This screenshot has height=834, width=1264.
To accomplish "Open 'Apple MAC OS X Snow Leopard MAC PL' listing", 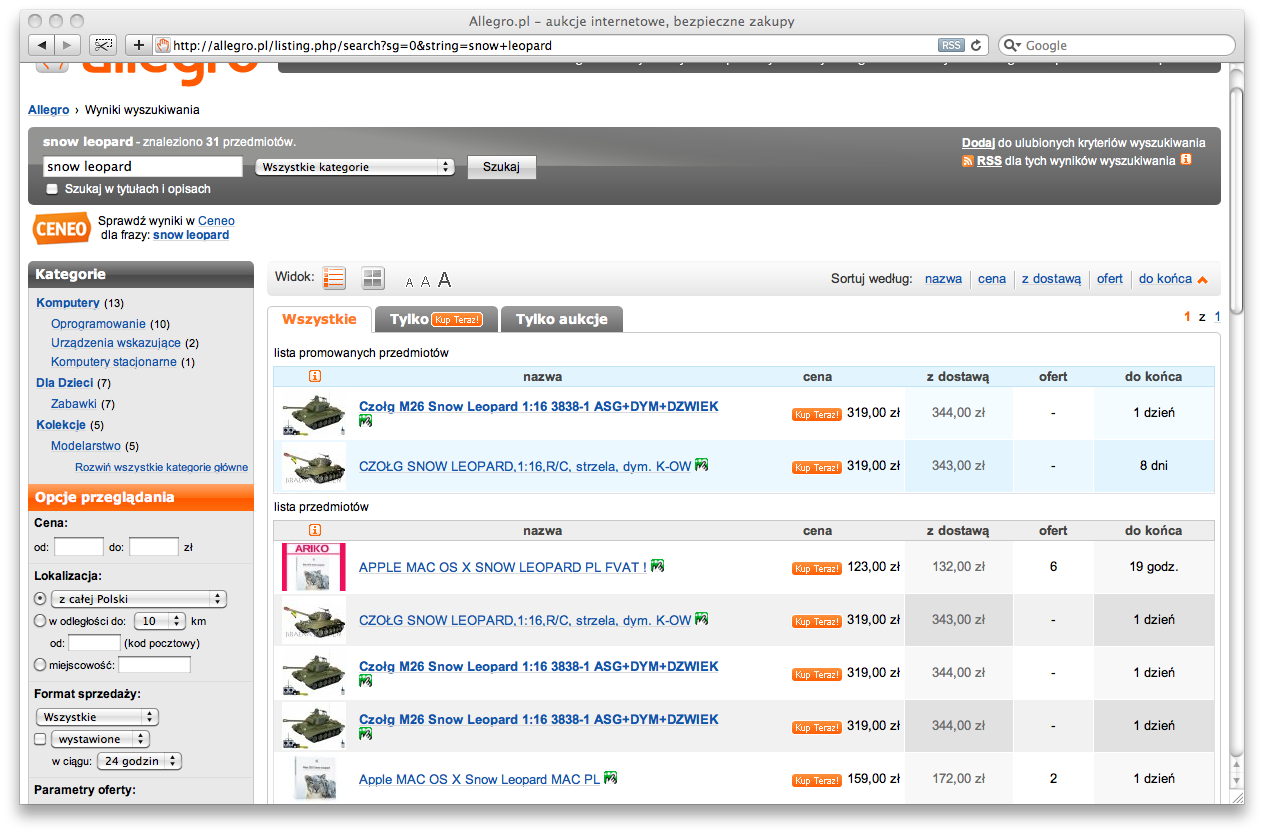I will (479, 780).
